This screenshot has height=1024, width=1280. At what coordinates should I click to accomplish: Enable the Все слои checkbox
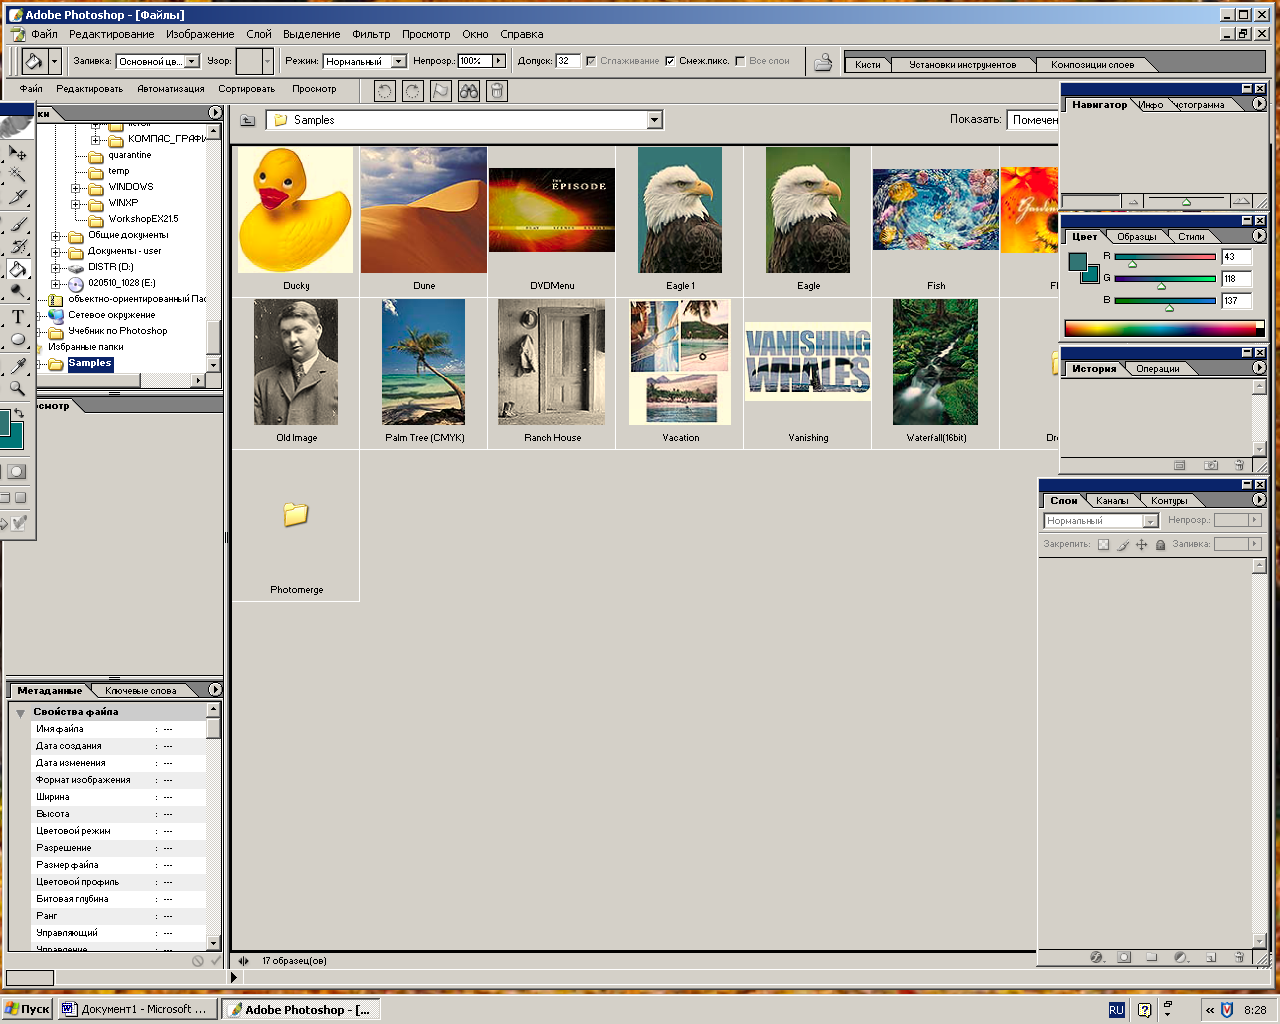click(x=740, y=61)
